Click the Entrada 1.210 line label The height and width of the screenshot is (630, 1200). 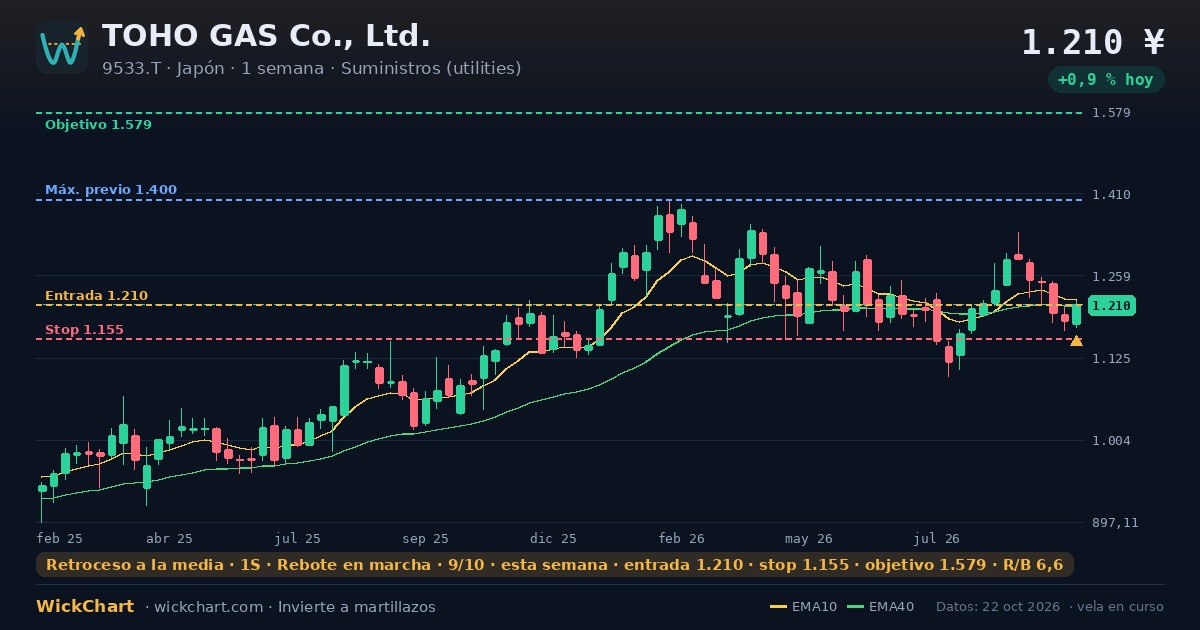(x=96, y=296)
